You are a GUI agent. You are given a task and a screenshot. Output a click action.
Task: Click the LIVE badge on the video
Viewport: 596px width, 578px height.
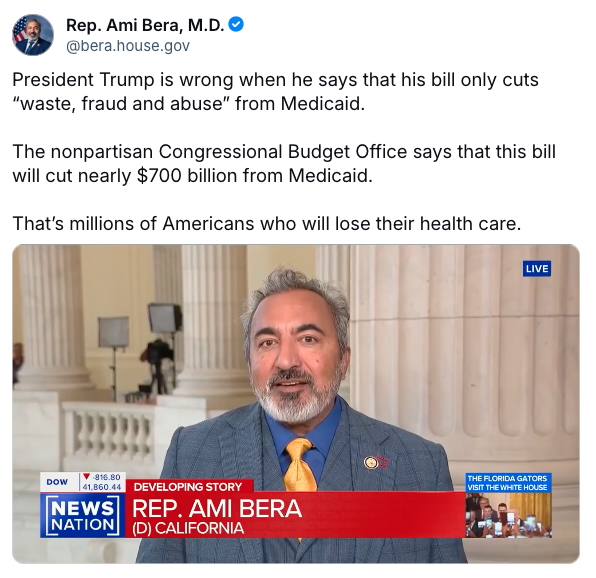pos(537,269)
